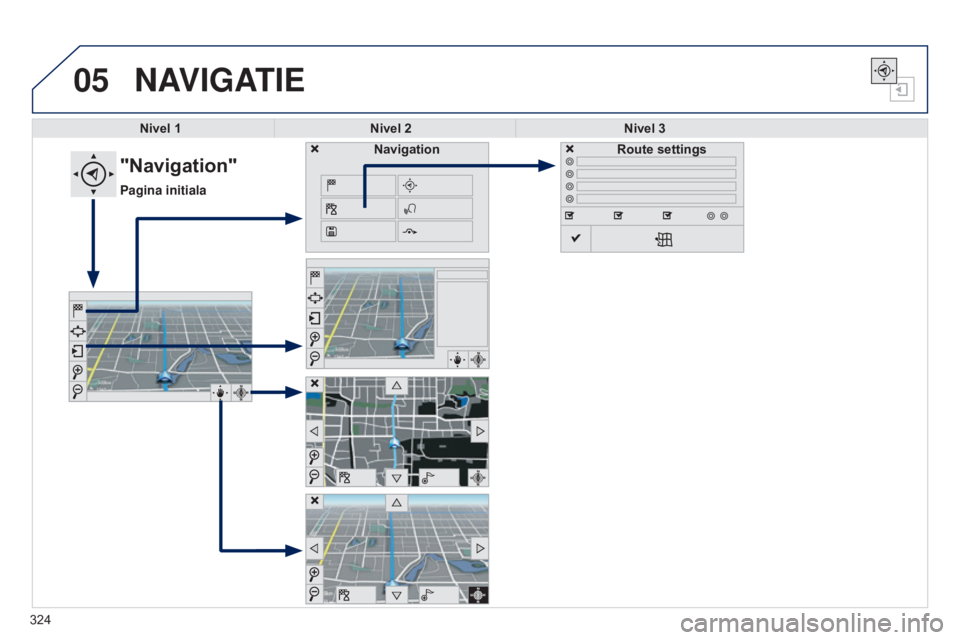The width and height of the screenshot is (960, 640).
Task: Toggle the right checkbox in Route settings
Action: click(x=667, y=216)
